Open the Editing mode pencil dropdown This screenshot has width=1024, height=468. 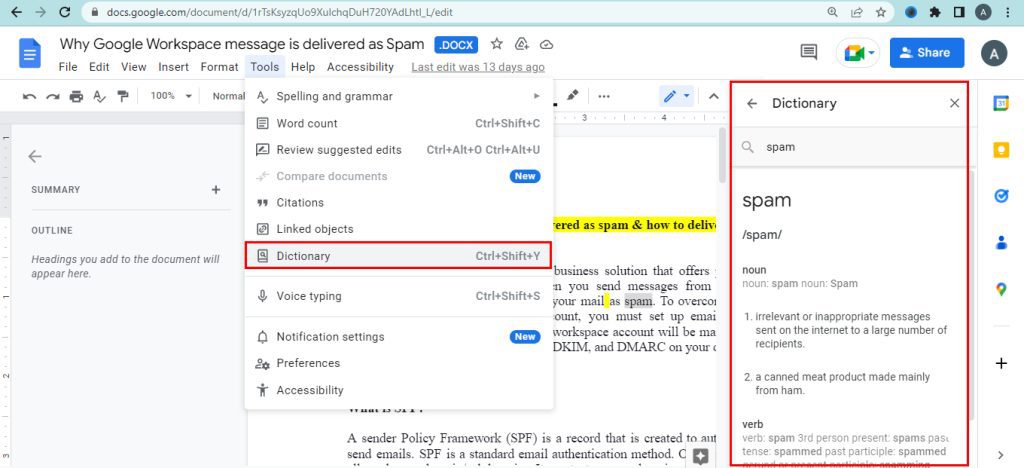[677, 97]
